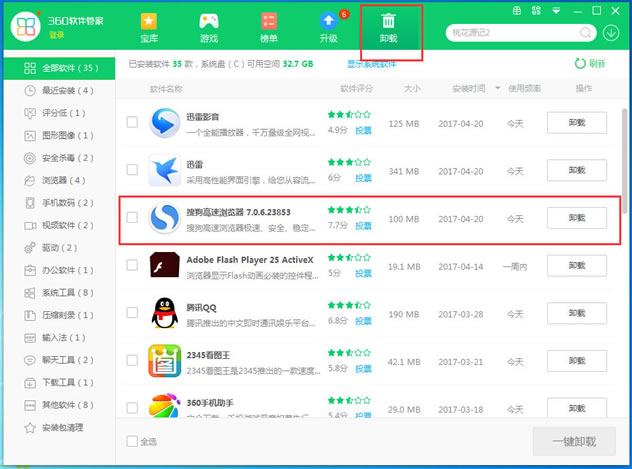Select 其他软件 (8) category
The image size is (632, 469).
pos(59,405)
